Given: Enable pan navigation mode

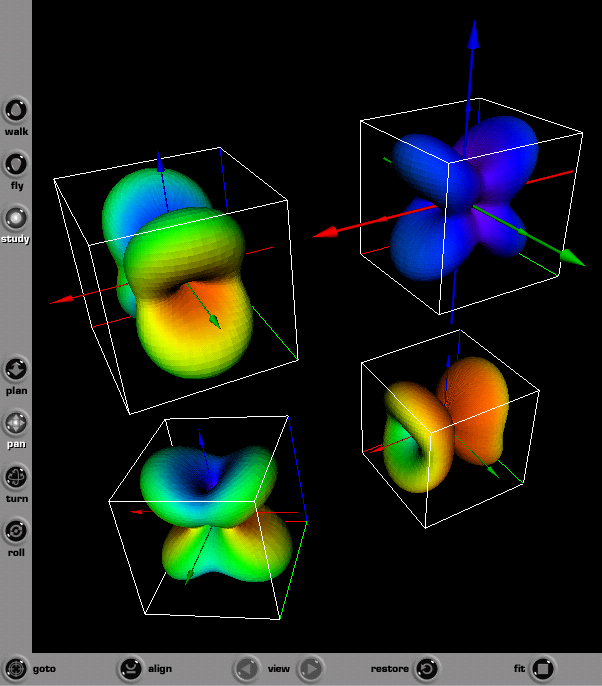Looking at the screenshot, I should tap(16, 423).
